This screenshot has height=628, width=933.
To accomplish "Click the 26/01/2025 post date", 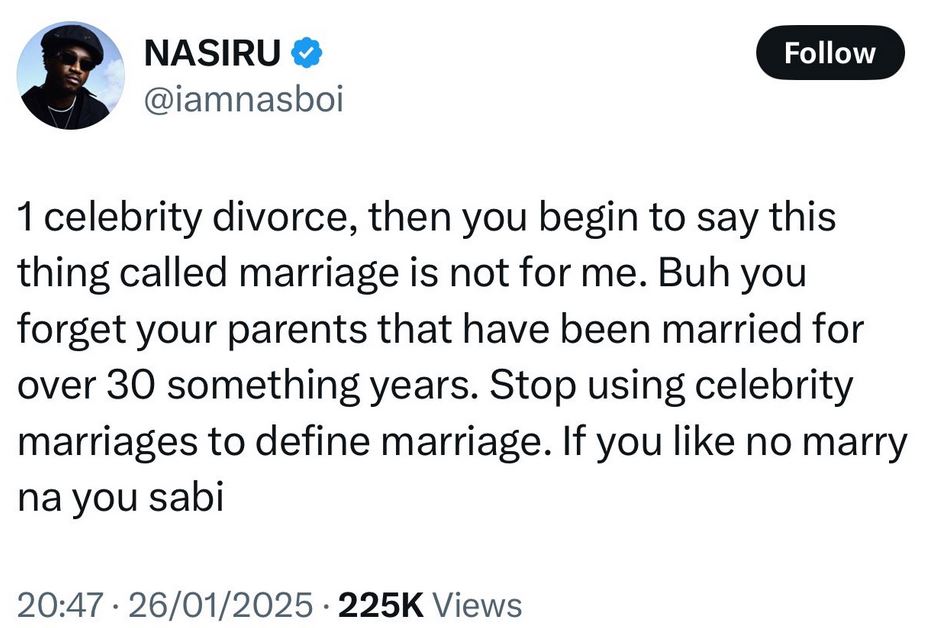I will click(213, 604).
